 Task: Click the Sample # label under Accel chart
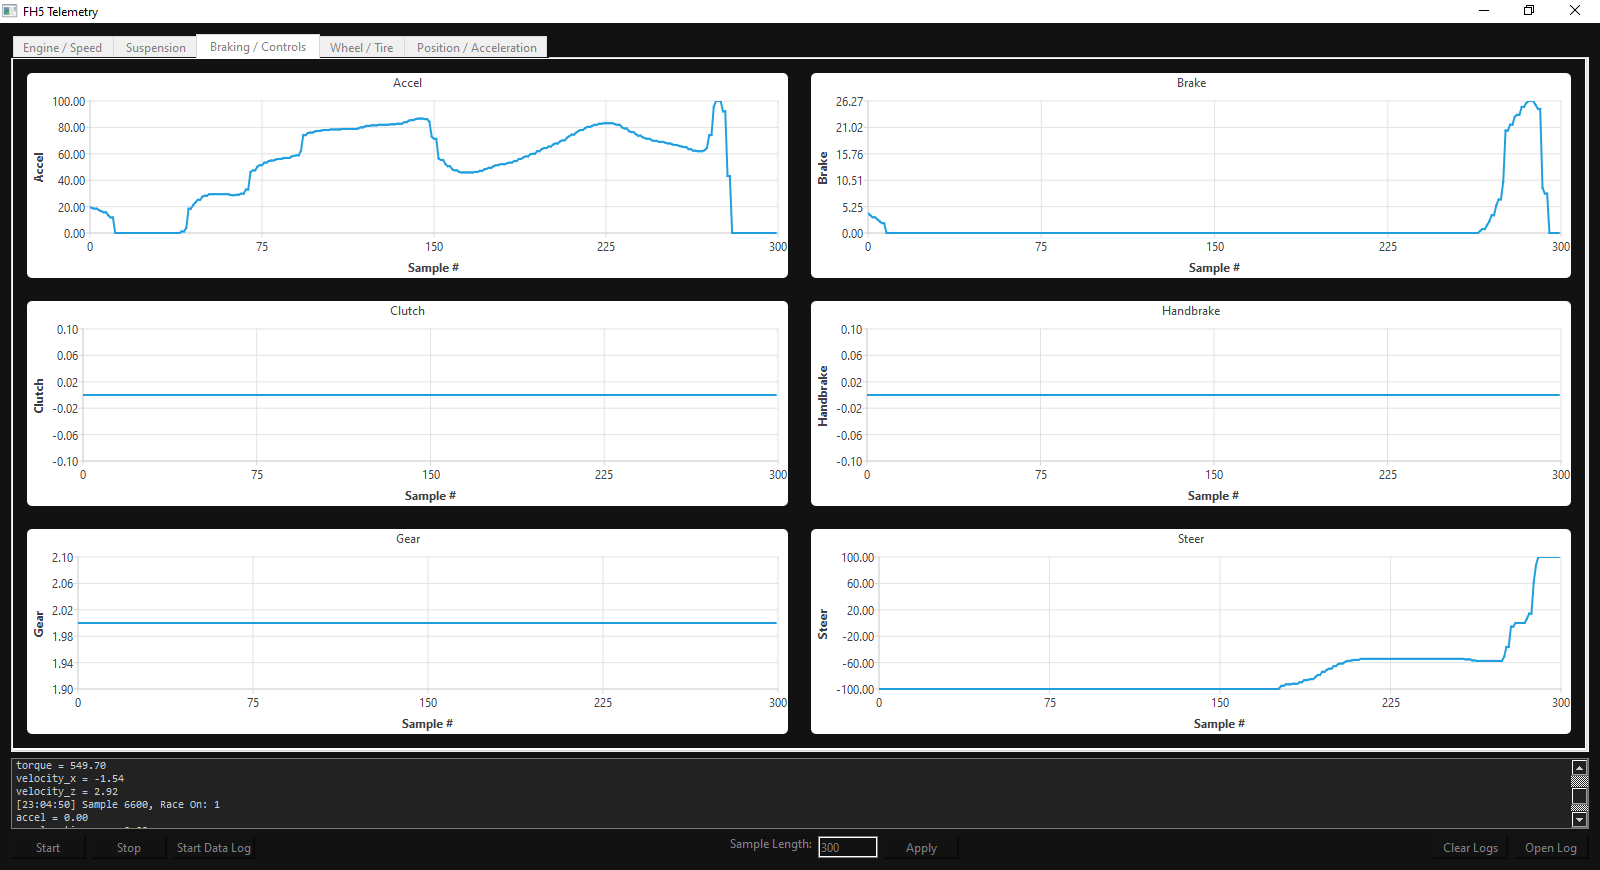(433, 268)
